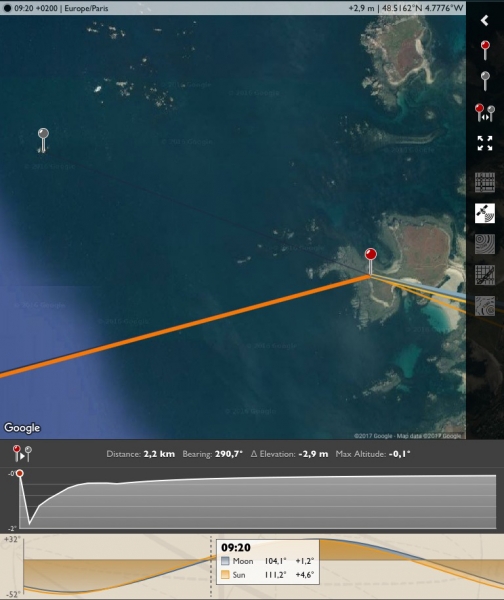Viewport: 504px width, 600px height.
Task: Toggle the satellite map view
Action: tap(485, 213)
